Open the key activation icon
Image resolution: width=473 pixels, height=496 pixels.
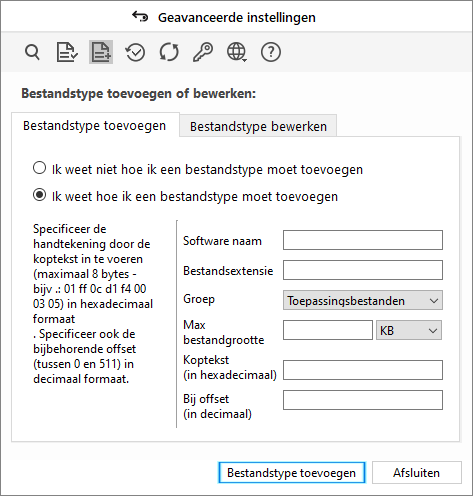pos(203,52)
